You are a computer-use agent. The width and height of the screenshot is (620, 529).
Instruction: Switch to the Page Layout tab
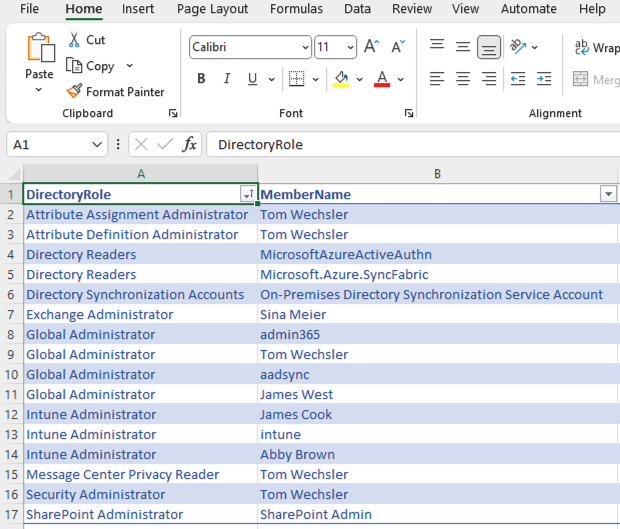coord(212,9)
